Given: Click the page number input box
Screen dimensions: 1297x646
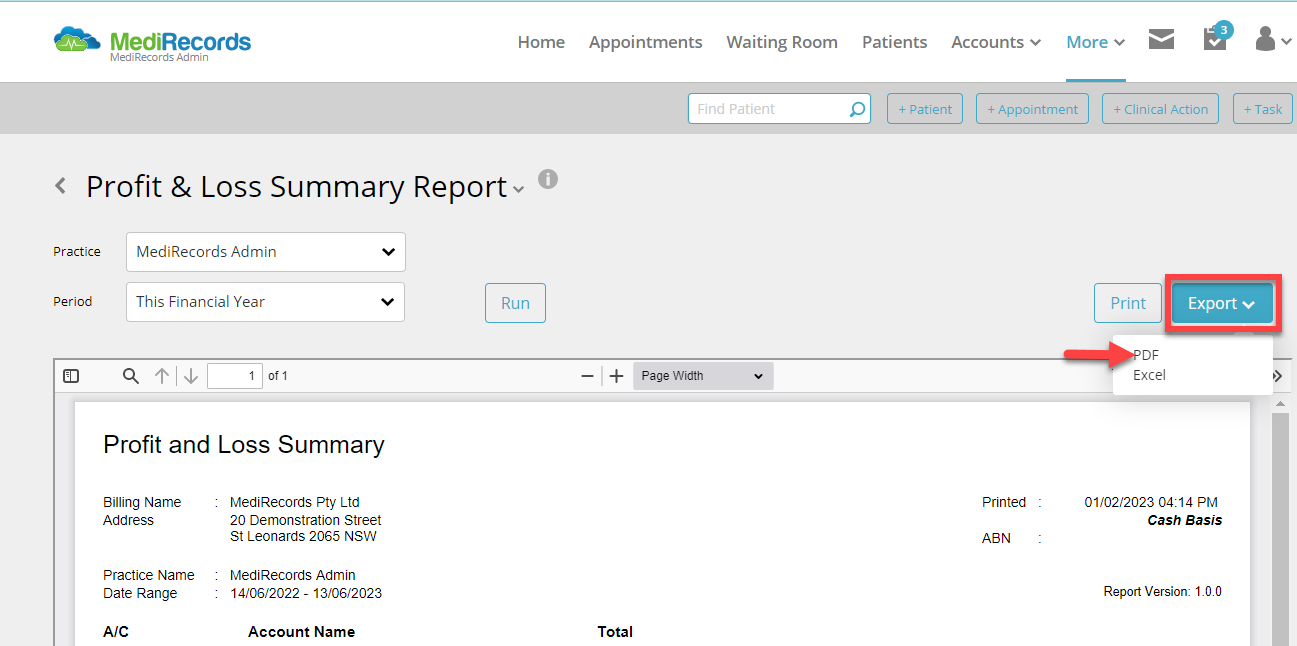Looking at the screenshot, I should (235, 376).
